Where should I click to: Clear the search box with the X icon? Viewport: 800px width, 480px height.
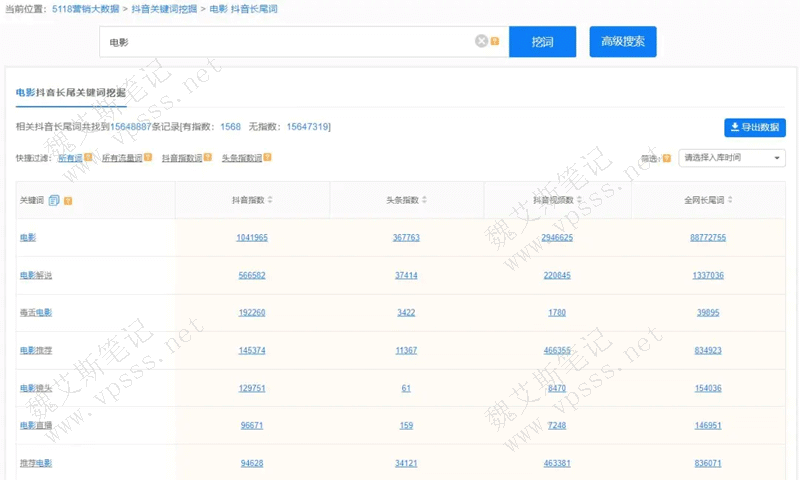click(481, 41)
